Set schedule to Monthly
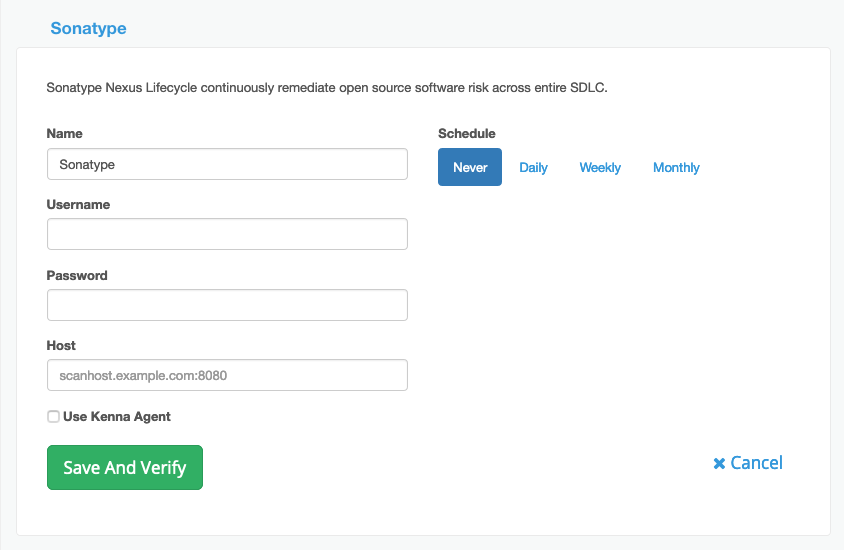The width and height of the screenshot is (844, 550). click(x=676, y=167)
